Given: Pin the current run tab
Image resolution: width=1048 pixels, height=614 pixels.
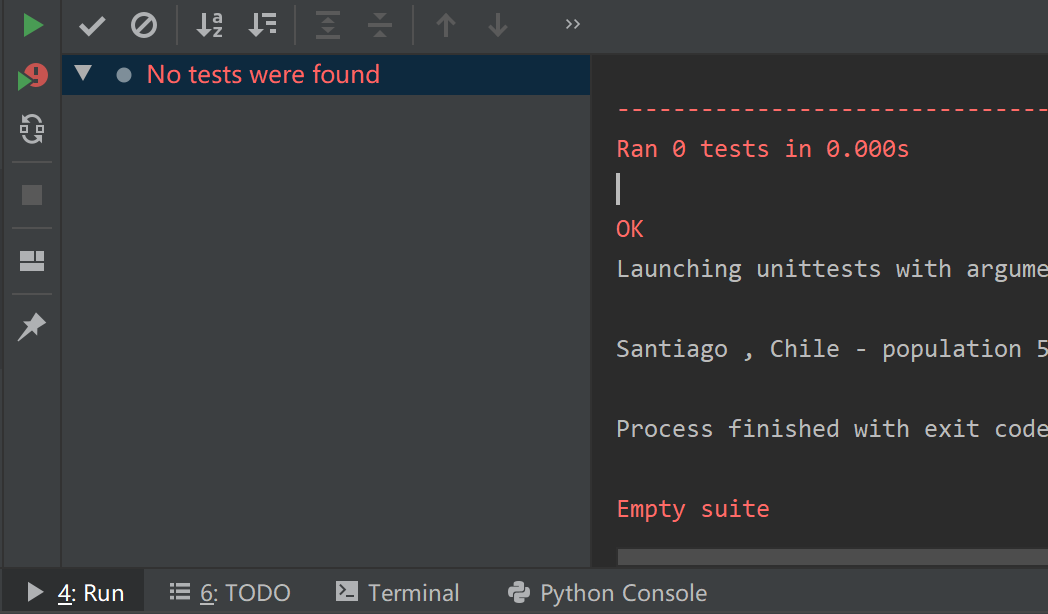Looking at the screenshot, I should [32, 326].
